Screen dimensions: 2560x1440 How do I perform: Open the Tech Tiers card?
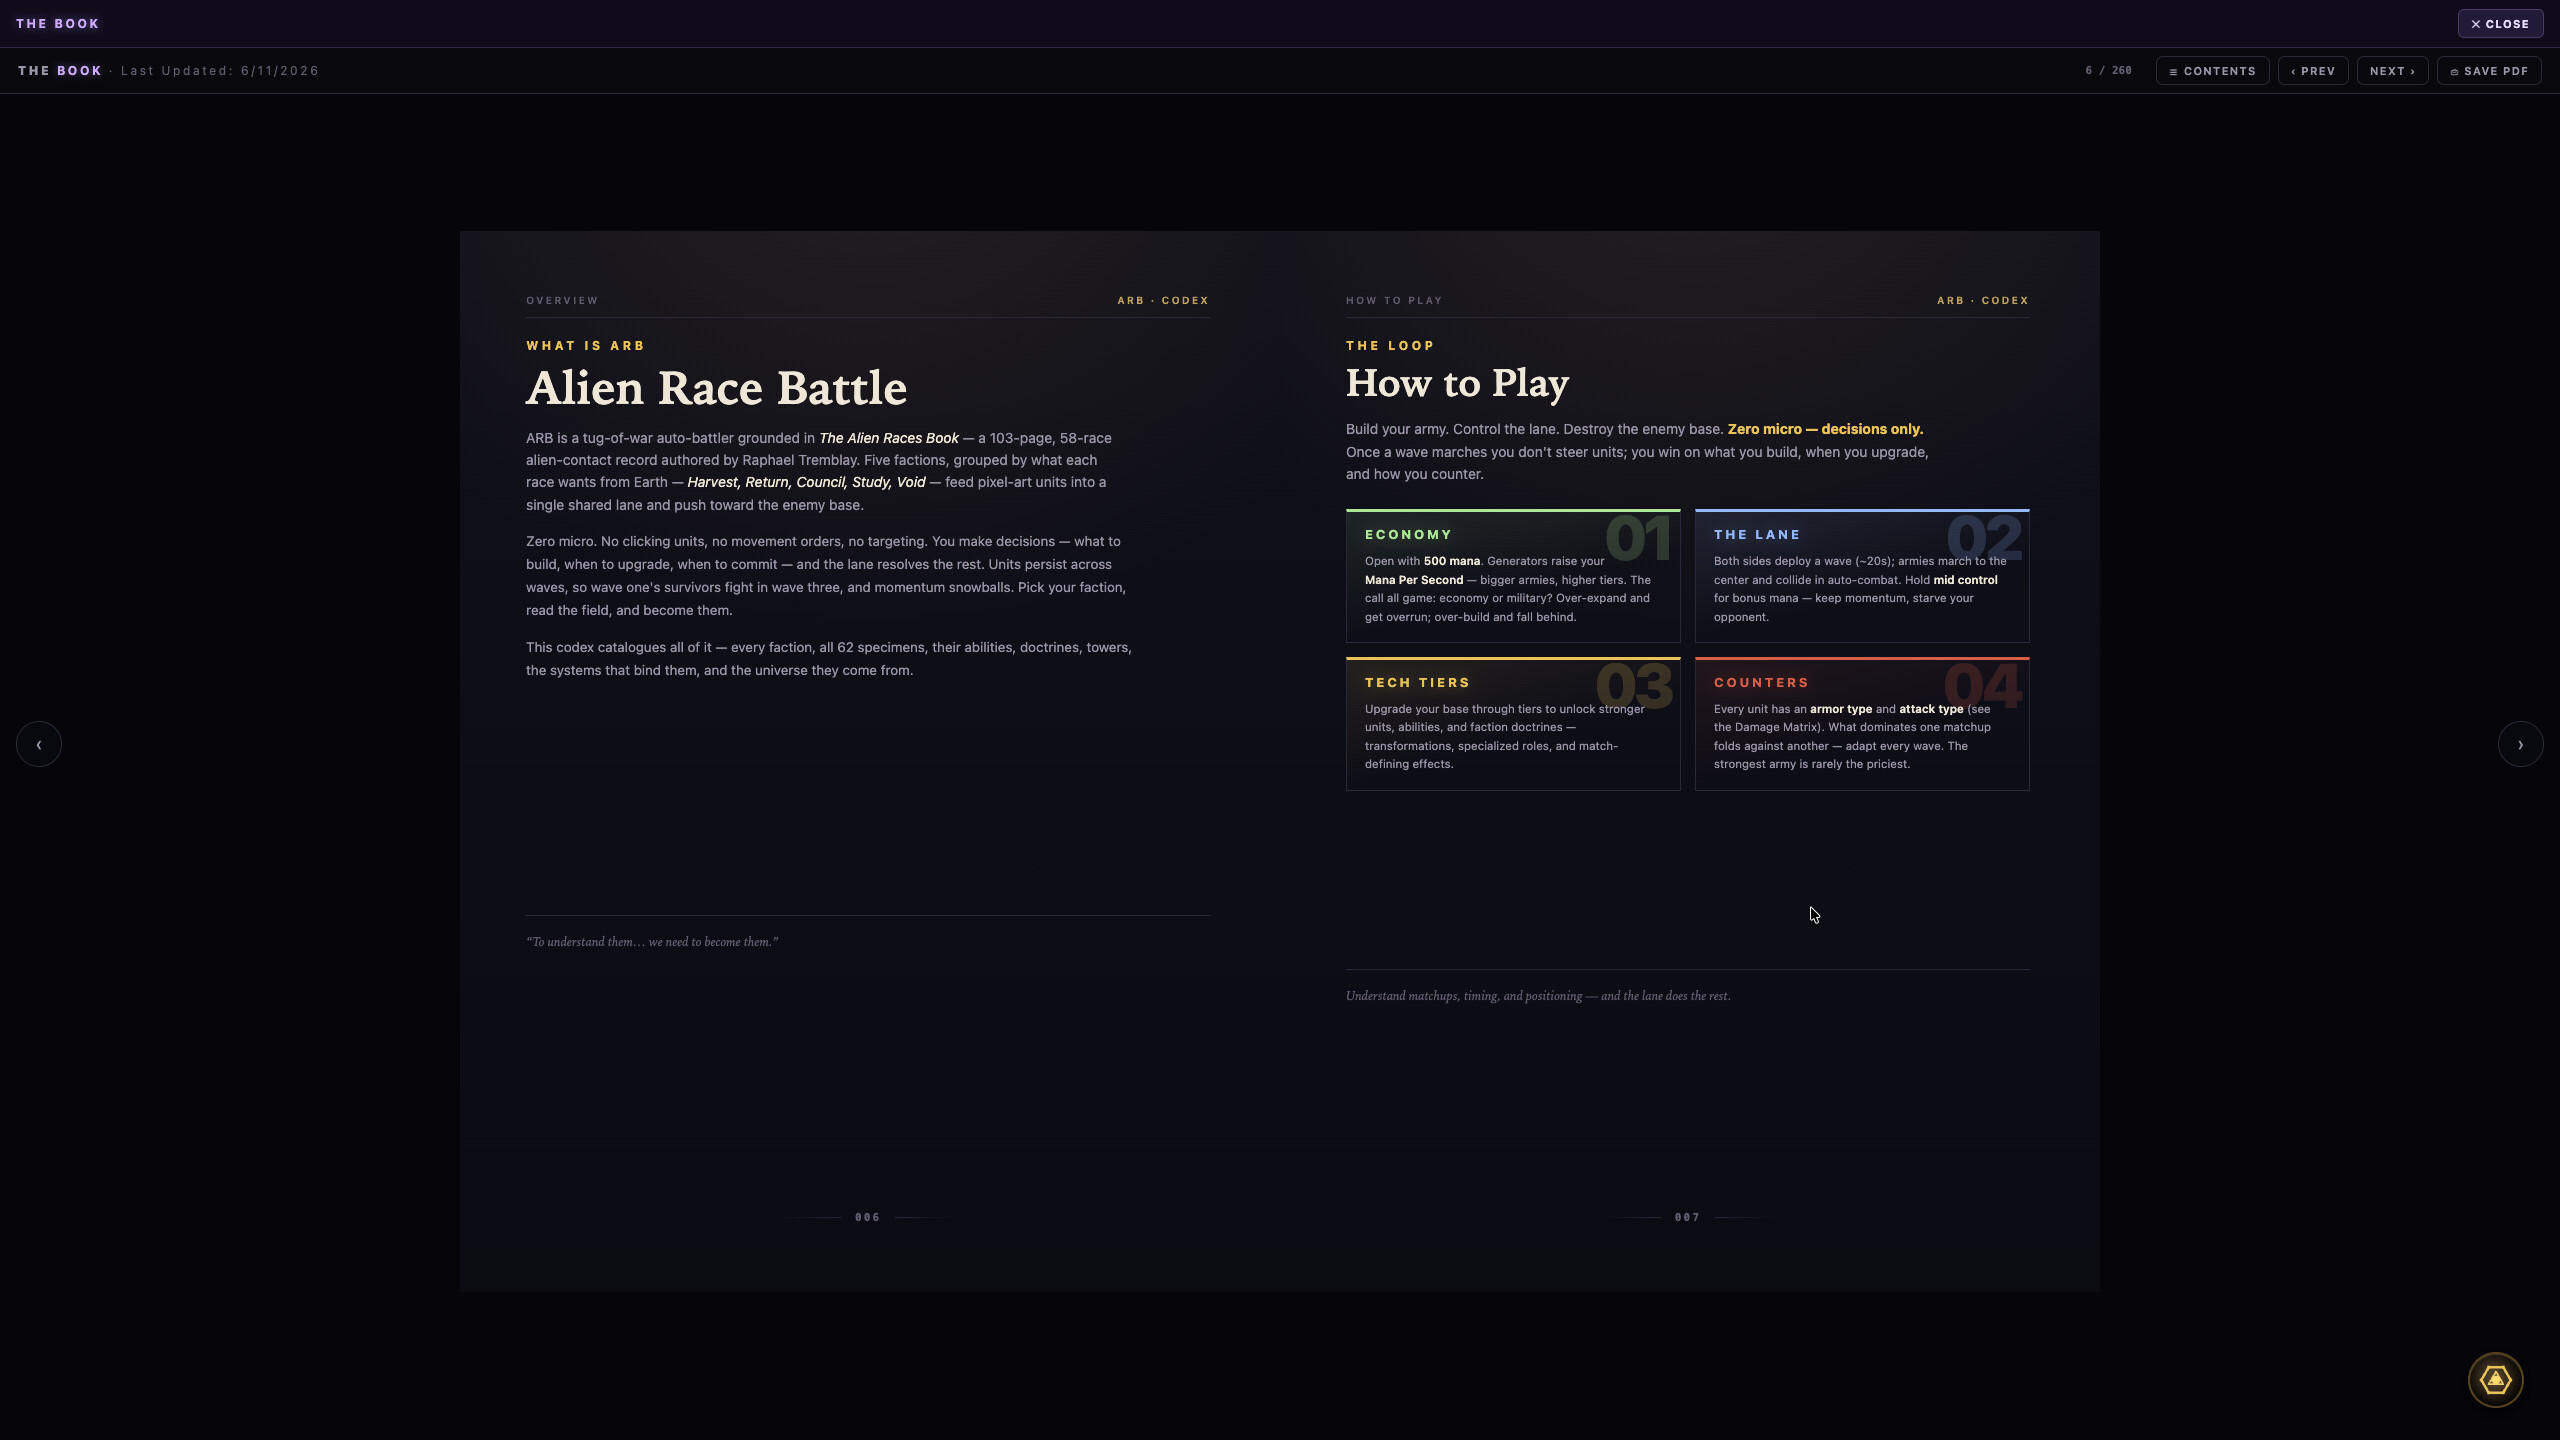click(1513, 724)
